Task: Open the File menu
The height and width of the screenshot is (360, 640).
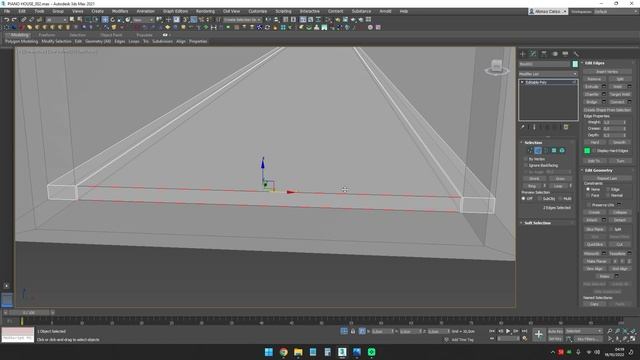Action: coord(7,11)
